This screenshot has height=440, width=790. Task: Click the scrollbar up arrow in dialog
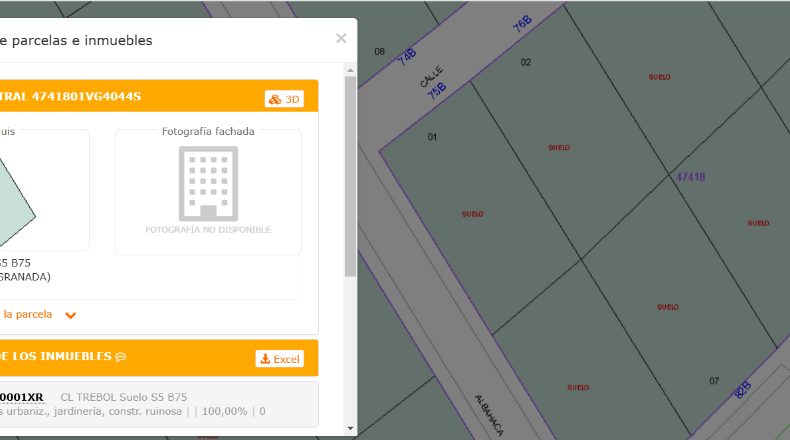[x=350, y=71]
